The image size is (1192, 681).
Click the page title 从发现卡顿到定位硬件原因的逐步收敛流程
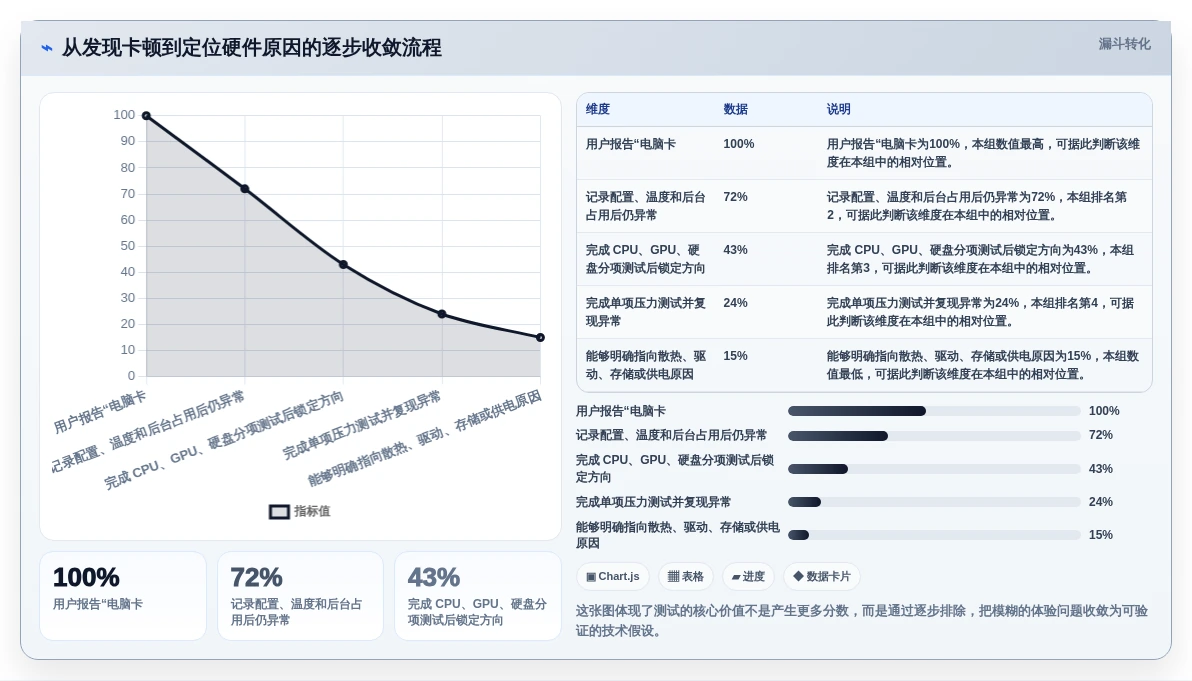click(x=252, y=48)
